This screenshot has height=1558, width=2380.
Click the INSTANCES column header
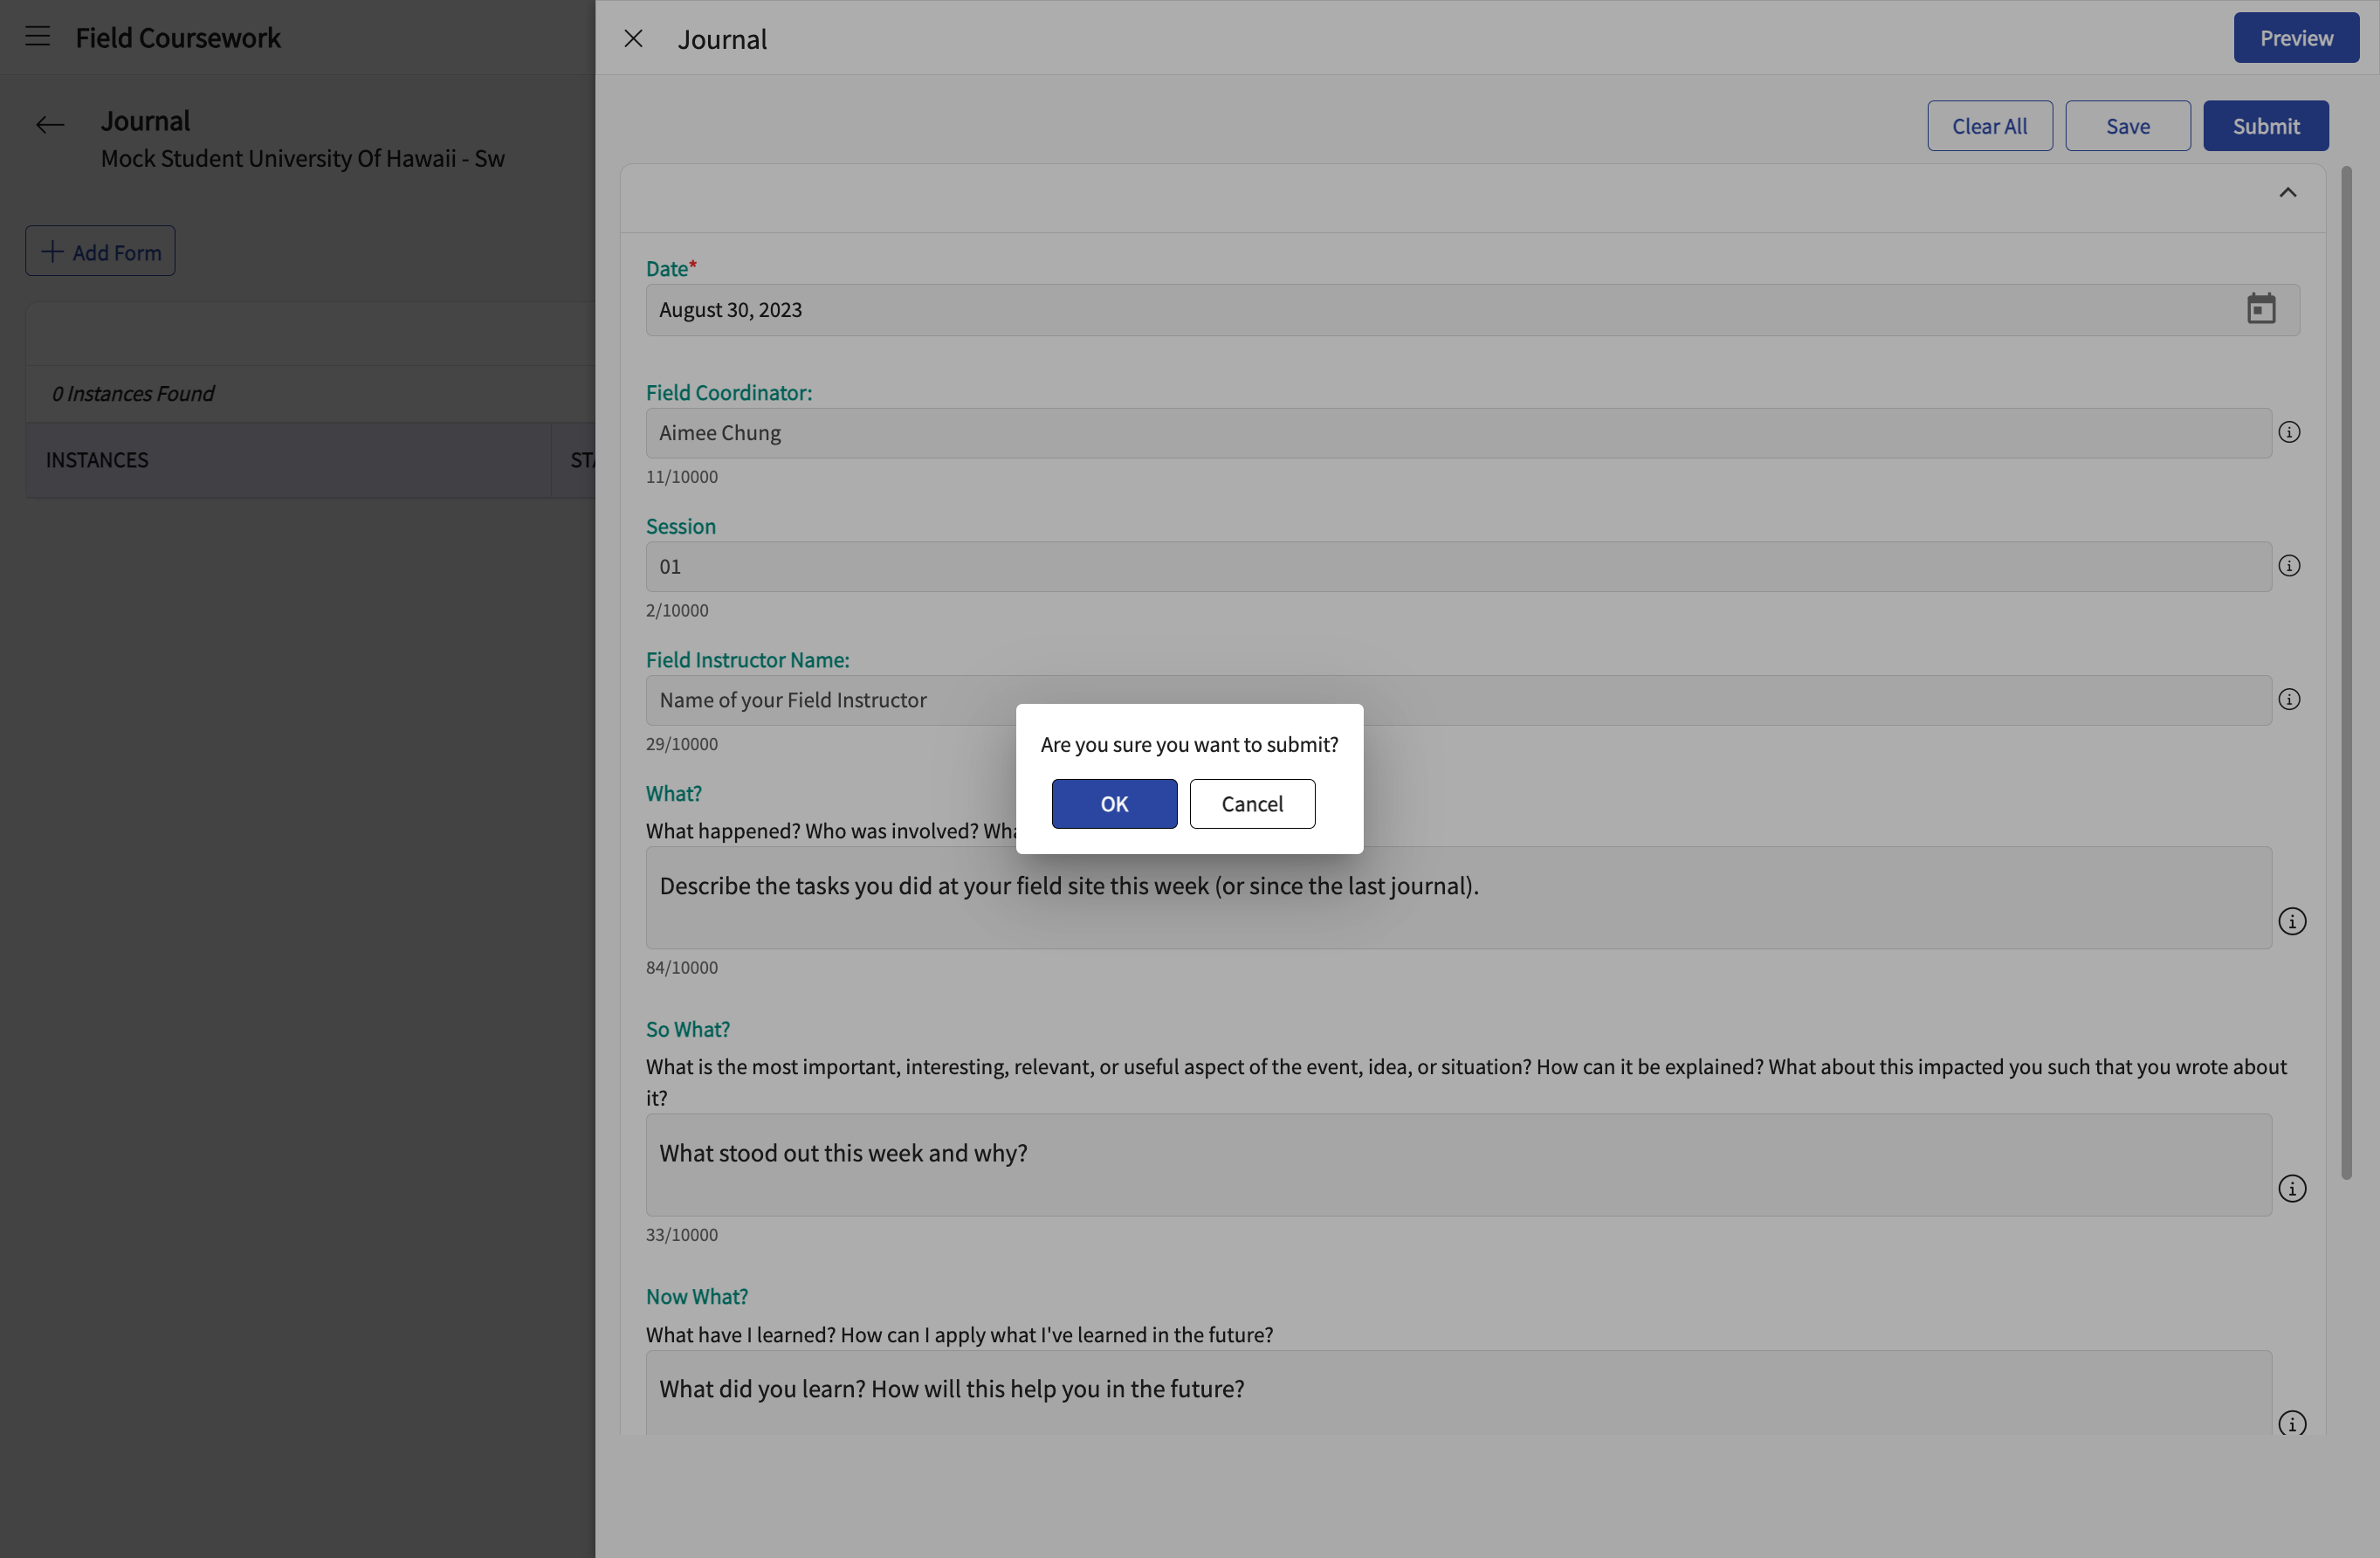288,460
